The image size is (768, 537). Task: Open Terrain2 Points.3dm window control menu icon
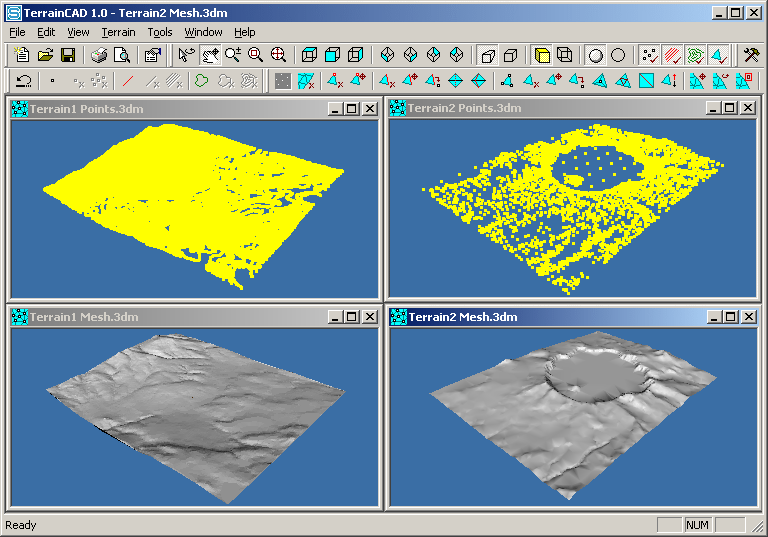pos(398,108)
